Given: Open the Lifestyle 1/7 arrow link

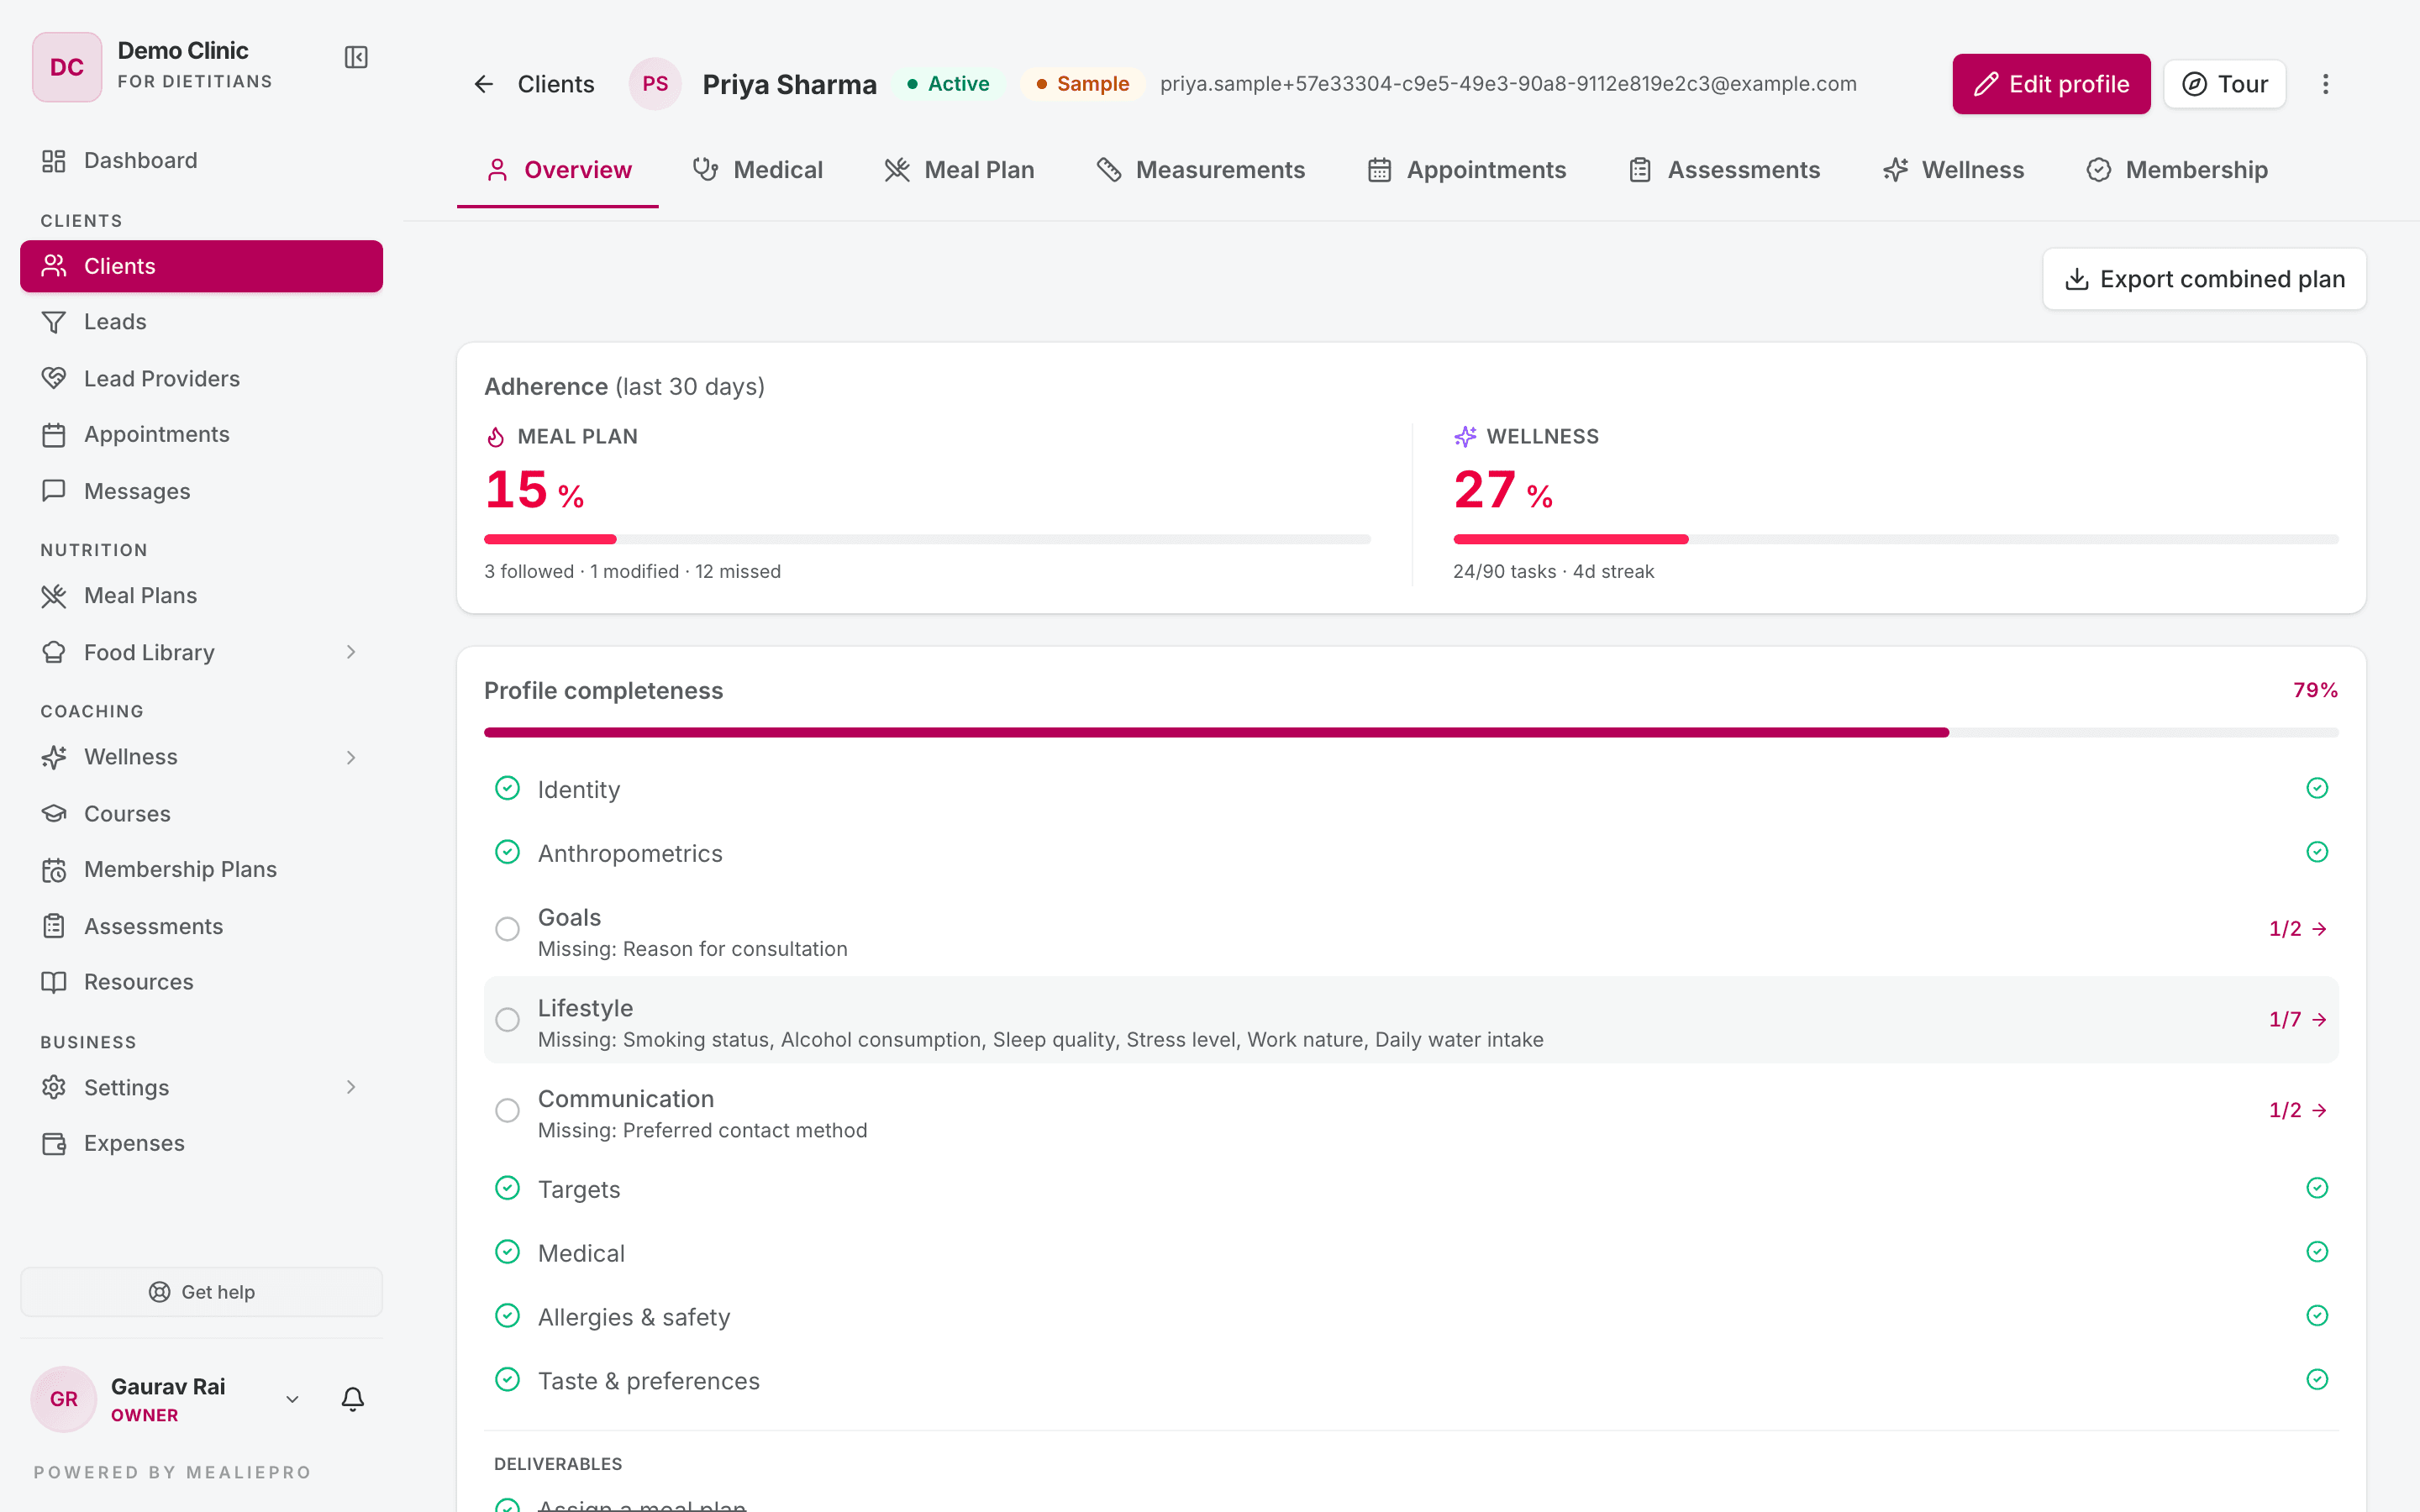Looking at the screenshot, I should [2298, 1019].
